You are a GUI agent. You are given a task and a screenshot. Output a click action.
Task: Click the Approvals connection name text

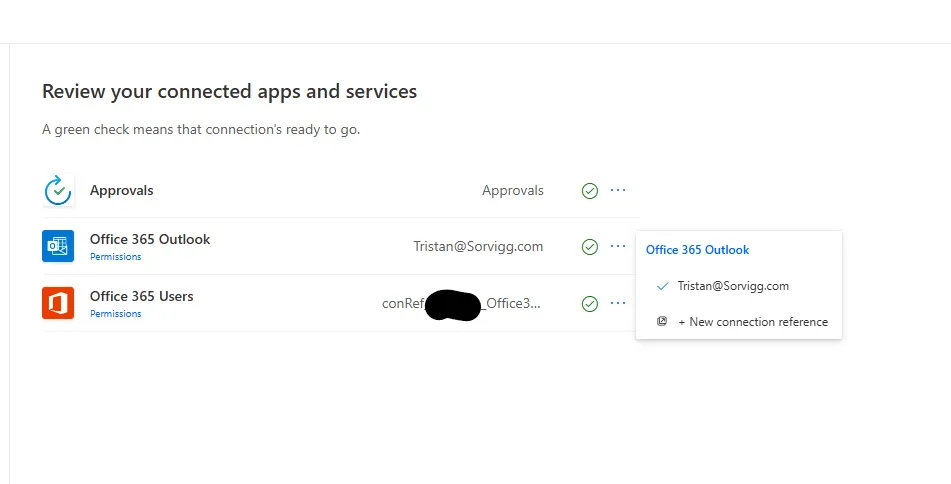coord(512,190)
